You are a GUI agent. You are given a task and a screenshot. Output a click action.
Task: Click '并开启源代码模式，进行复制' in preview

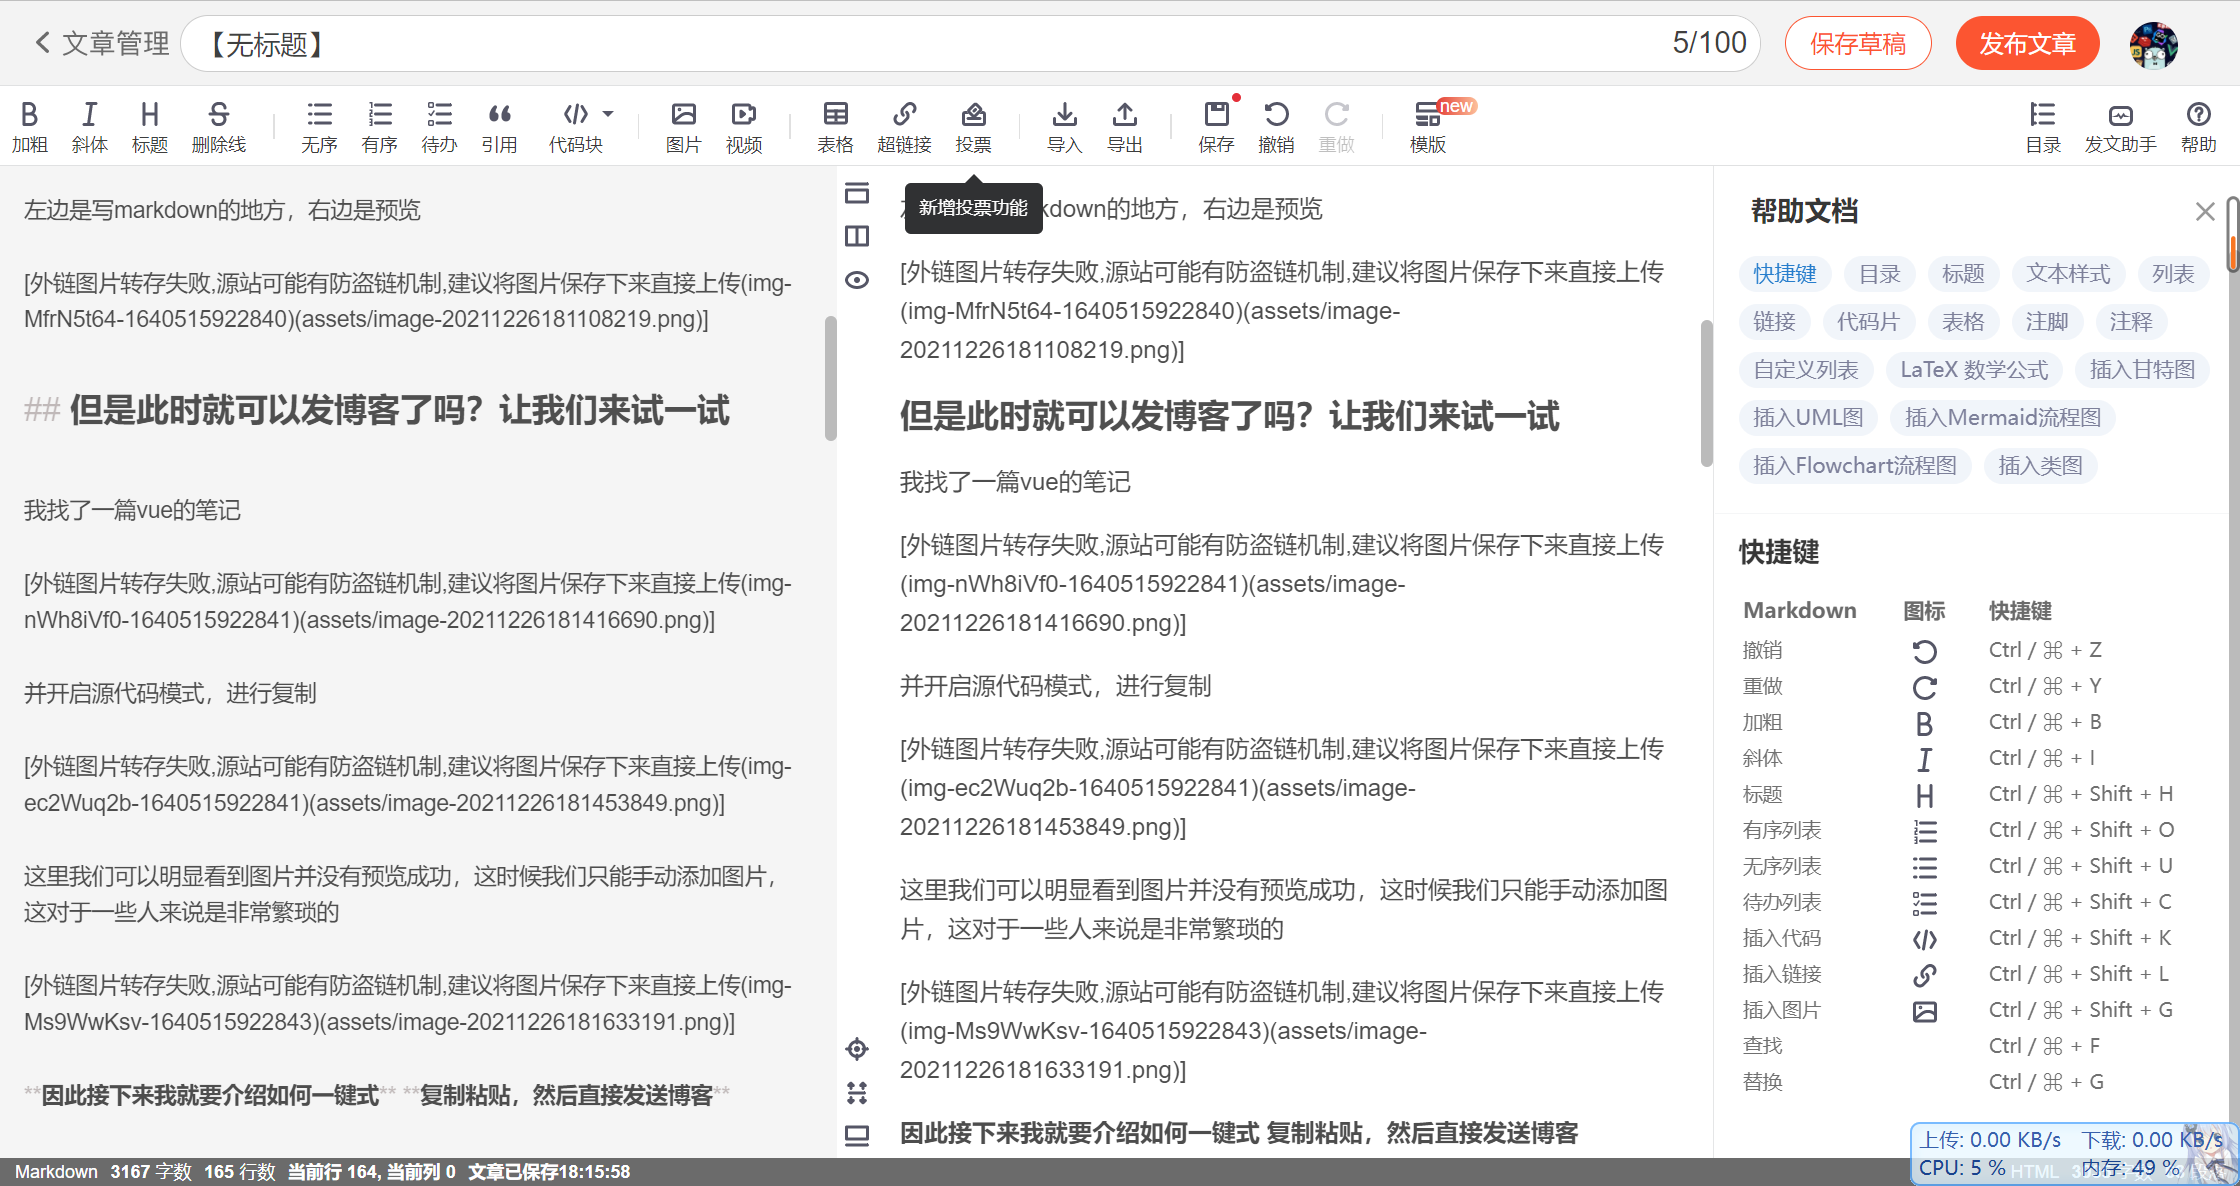[x=1055, y=686]
